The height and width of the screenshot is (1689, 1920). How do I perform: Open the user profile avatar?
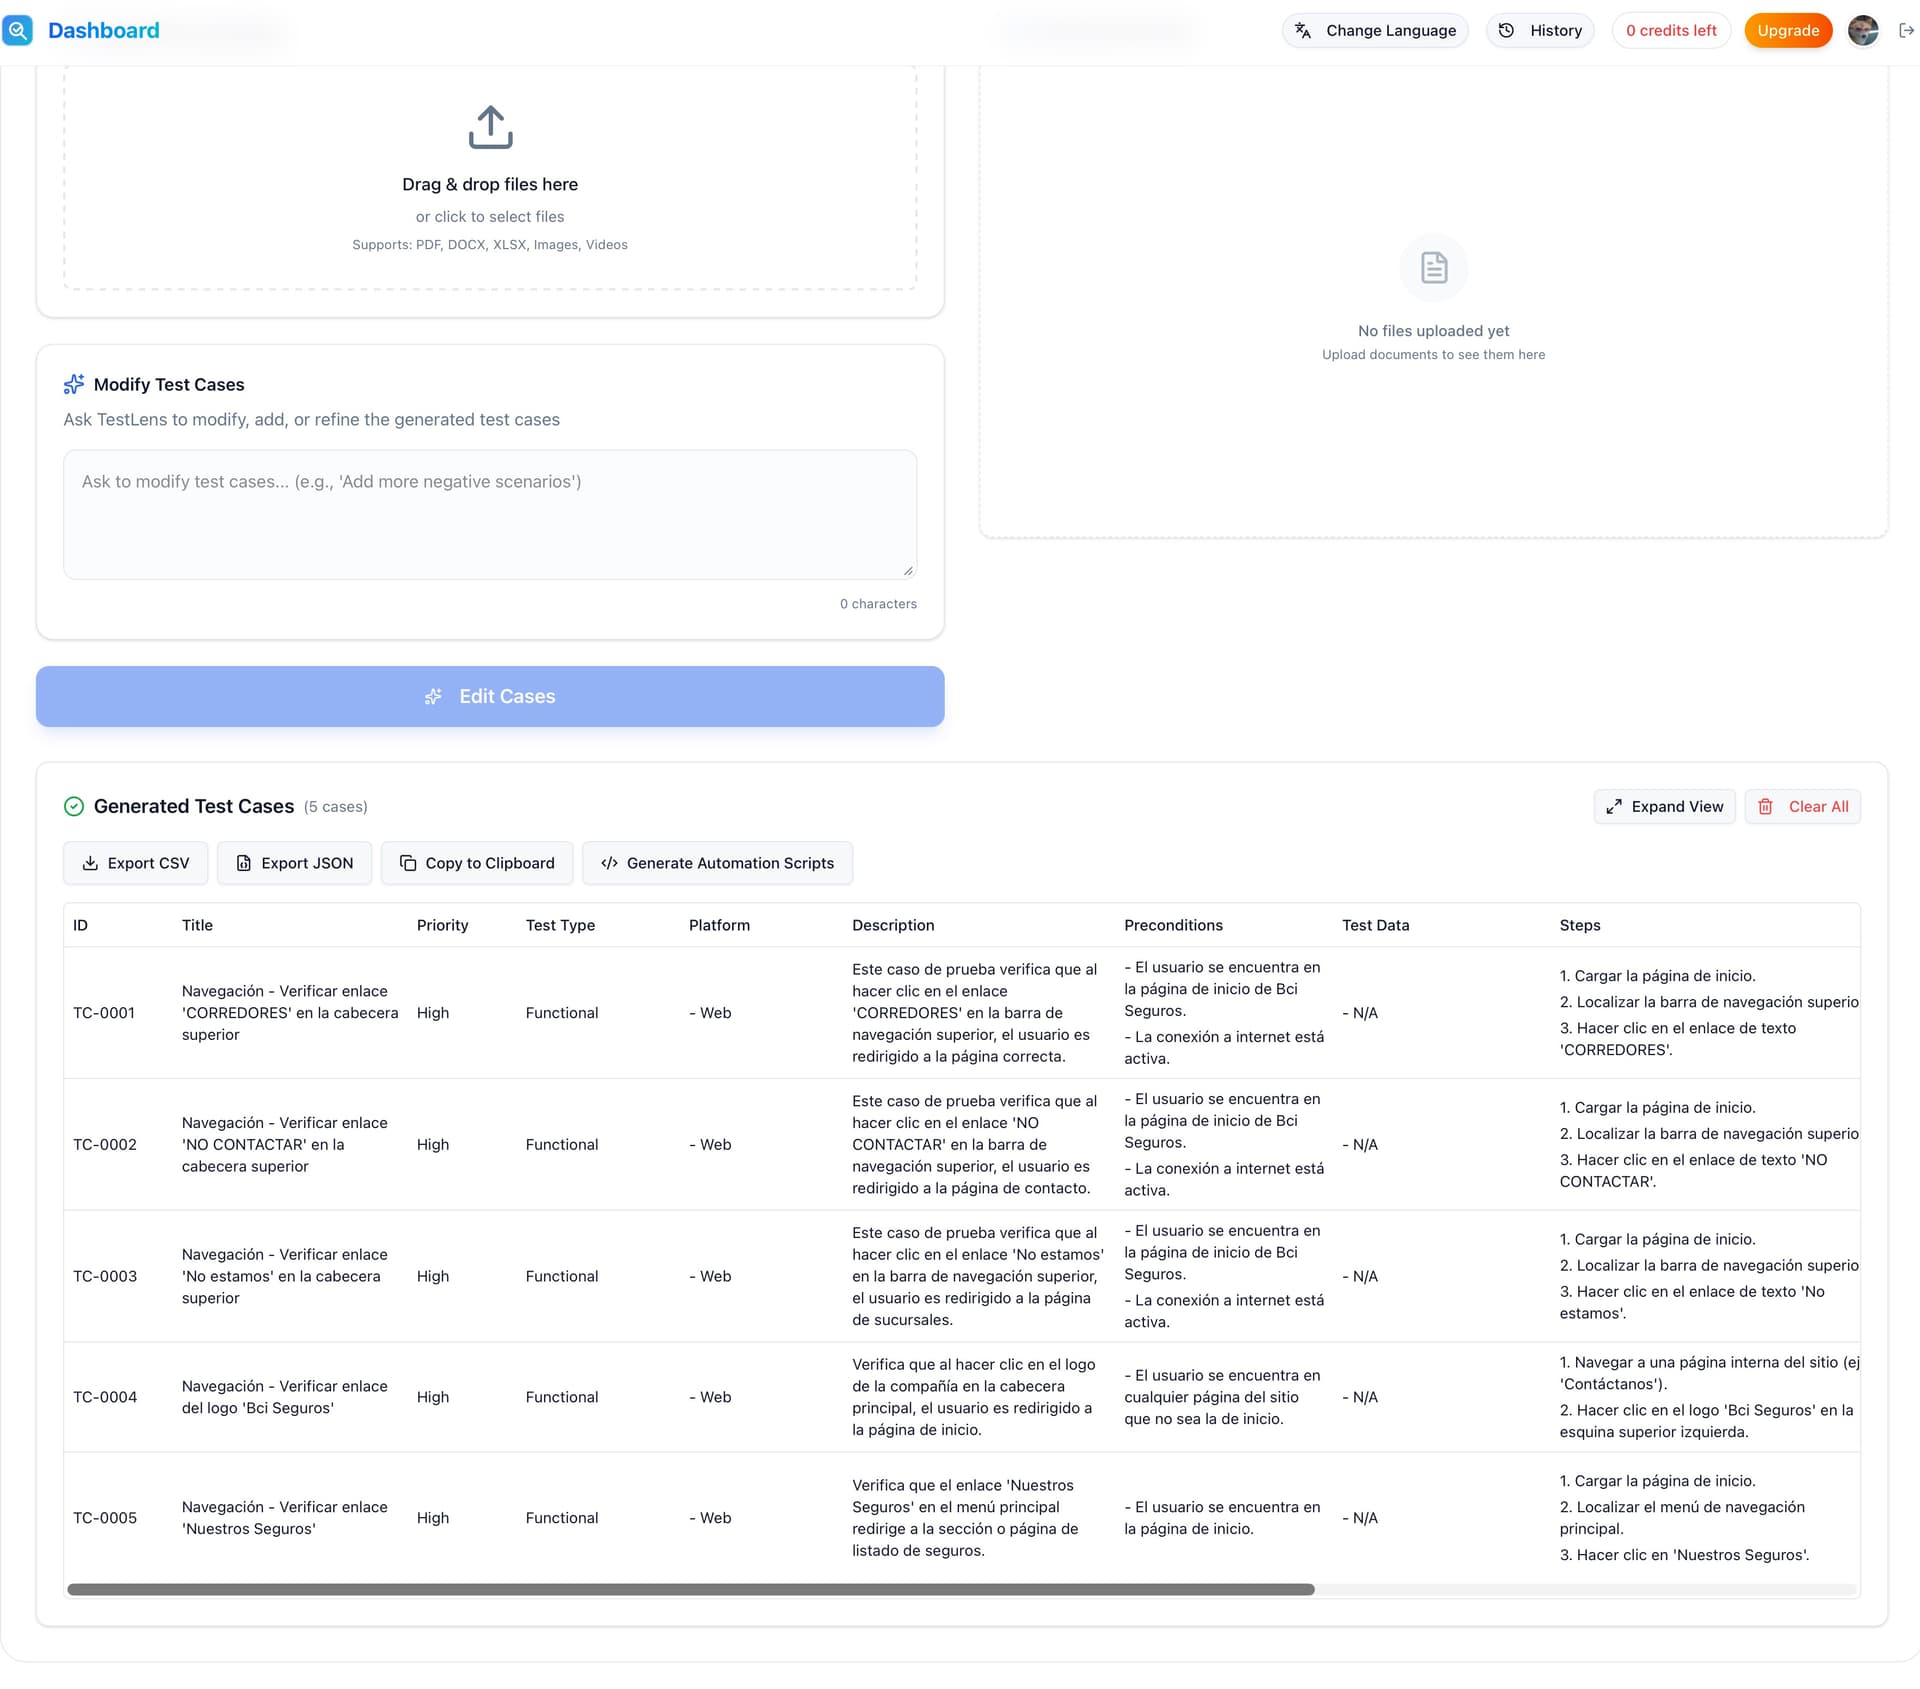point(1863,30)
